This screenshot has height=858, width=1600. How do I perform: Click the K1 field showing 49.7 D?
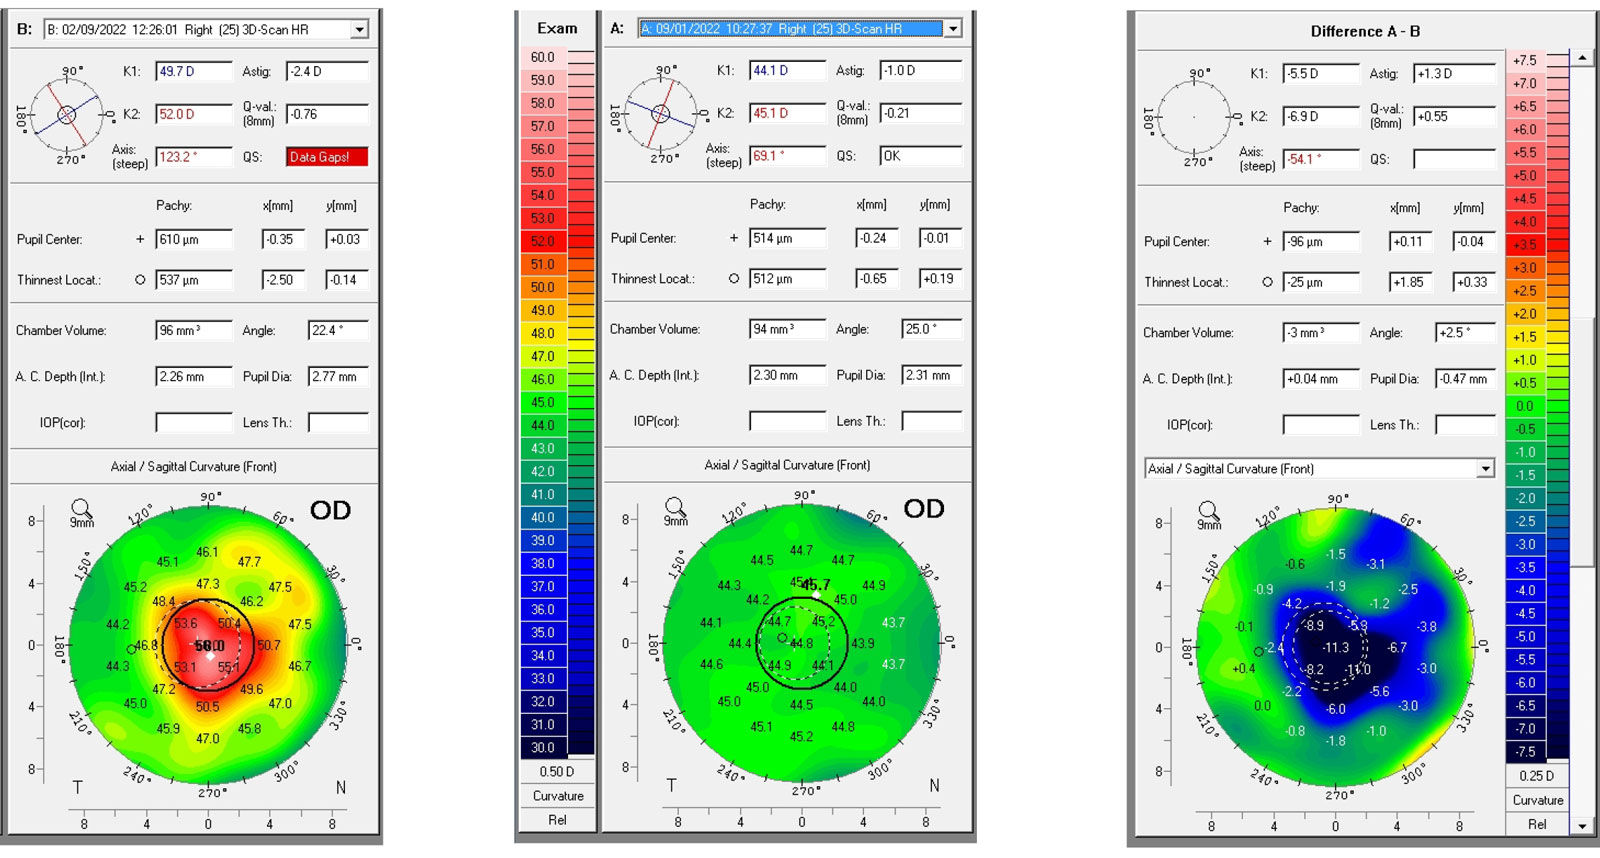193,72
